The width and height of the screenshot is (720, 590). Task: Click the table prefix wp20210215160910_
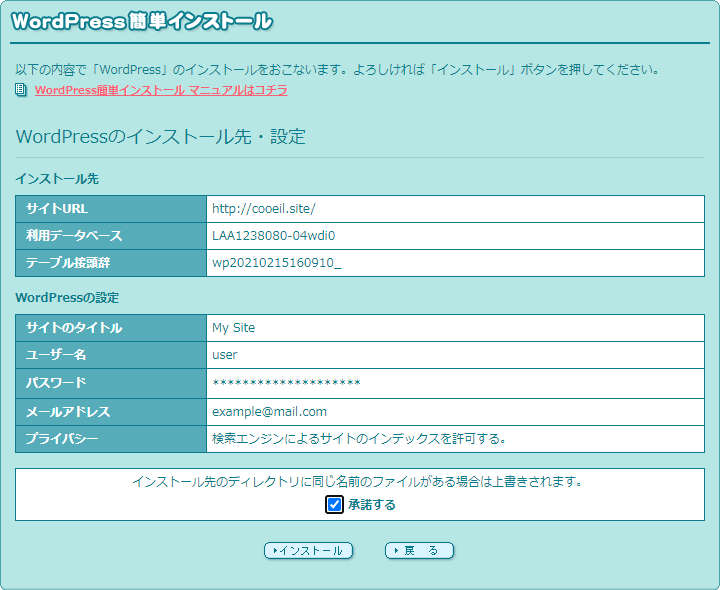(276, 263)
